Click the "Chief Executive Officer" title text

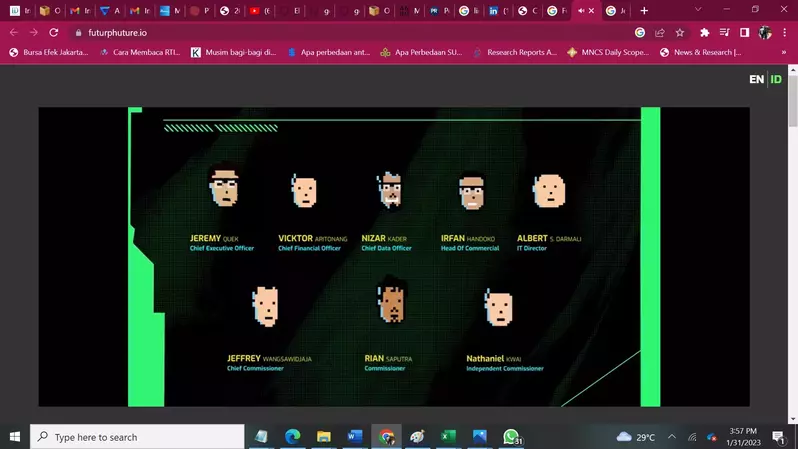coord(221,248)
